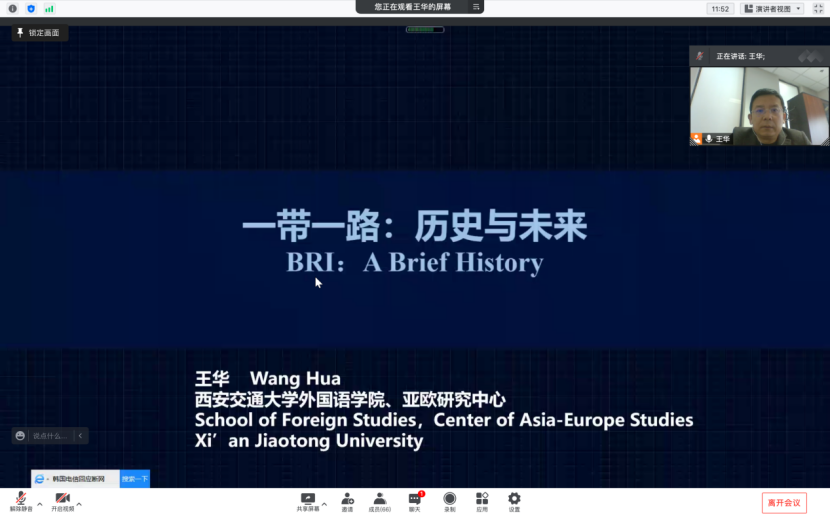Click the Wang Hua presenter name text
Screen dimensions: 830x519
pyautogui.click(x=295, y=378)
